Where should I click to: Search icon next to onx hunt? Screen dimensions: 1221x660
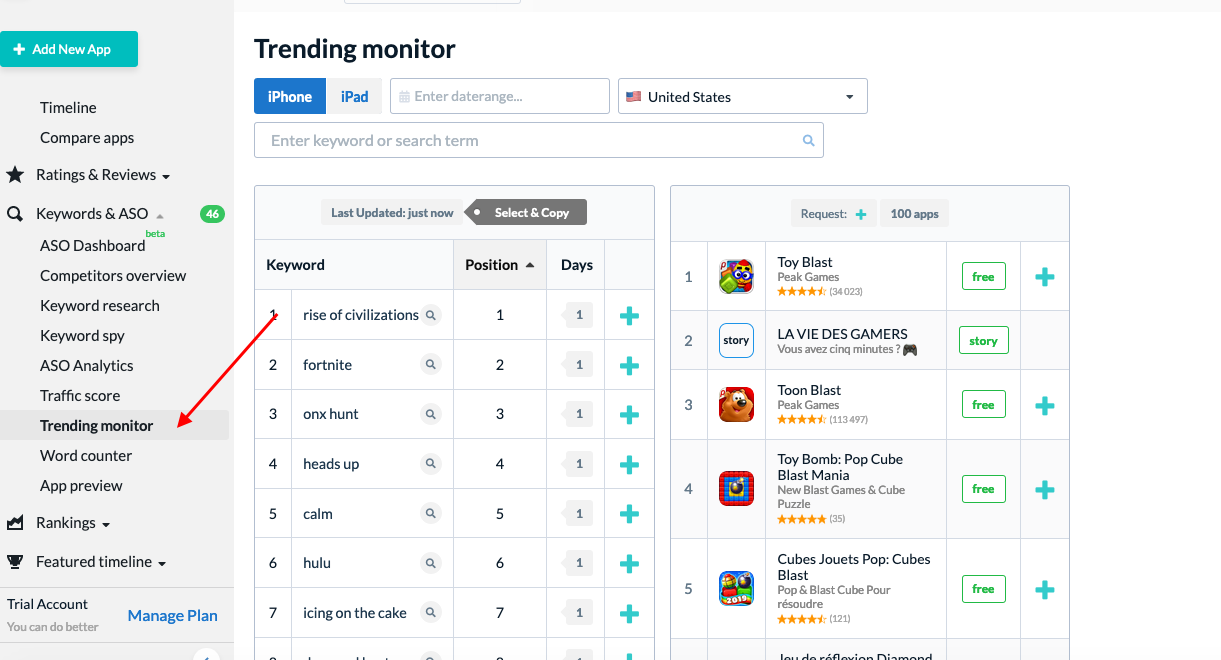pos(431,414)
